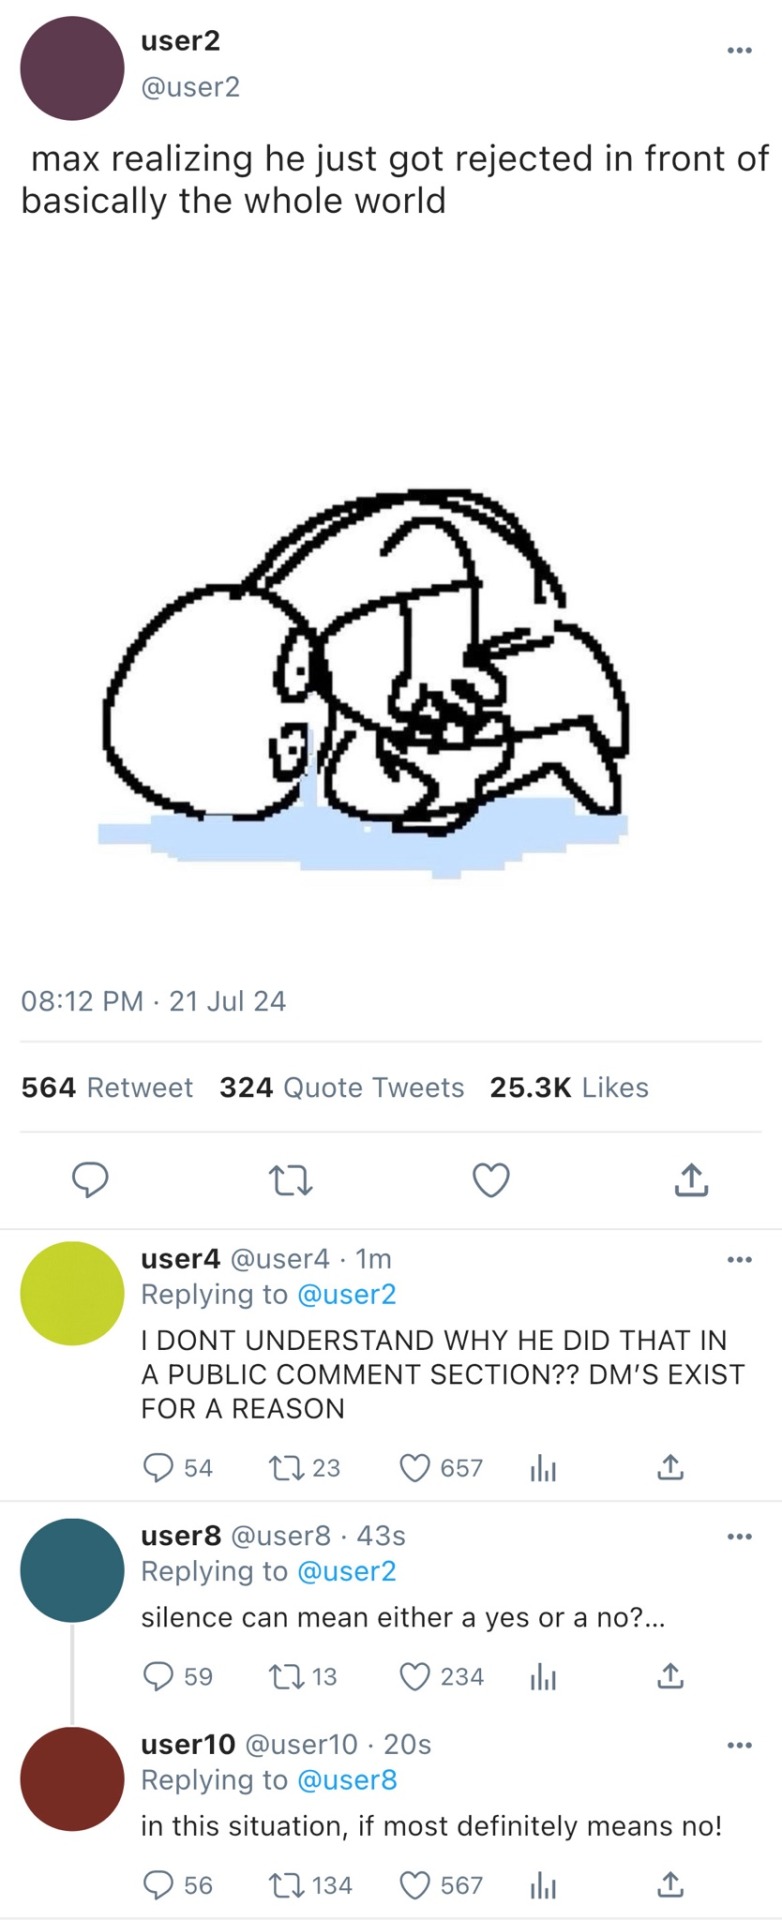Image resolution: width=782 pixels, height=1920 pixels.
Task: Open more options on user2's main tweet
Action: point(739,49)
